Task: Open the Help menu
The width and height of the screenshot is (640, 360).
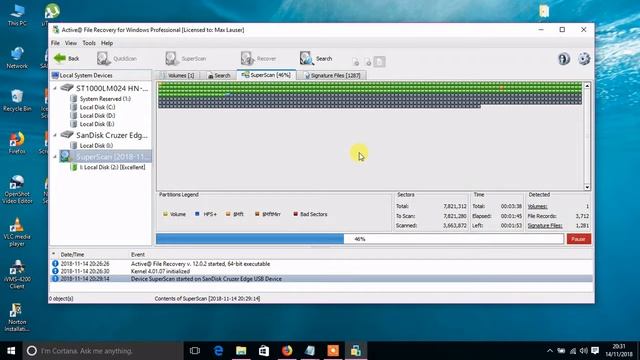Action: pos(107,43)
